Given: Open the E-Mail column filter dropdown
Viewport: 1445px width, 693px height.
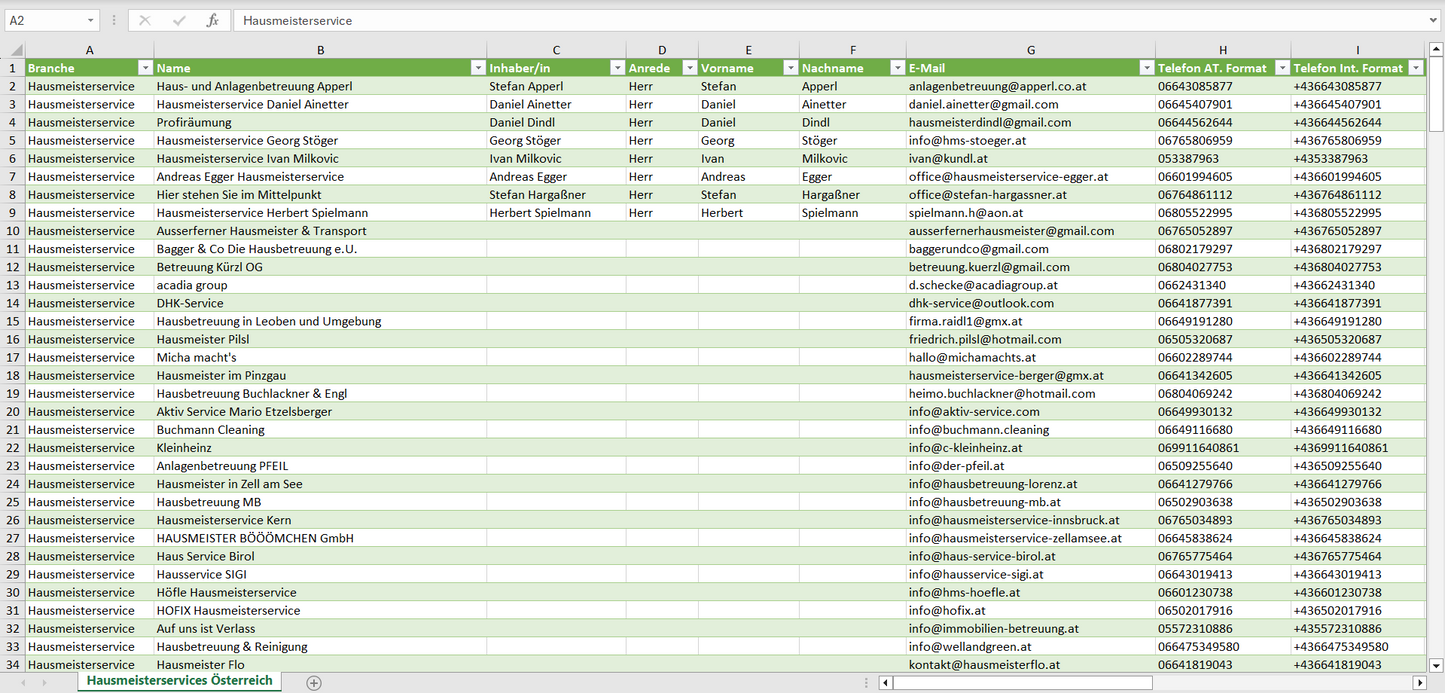Looking at the screenshot, I should pyautogui.click(x=1146, y=68).
